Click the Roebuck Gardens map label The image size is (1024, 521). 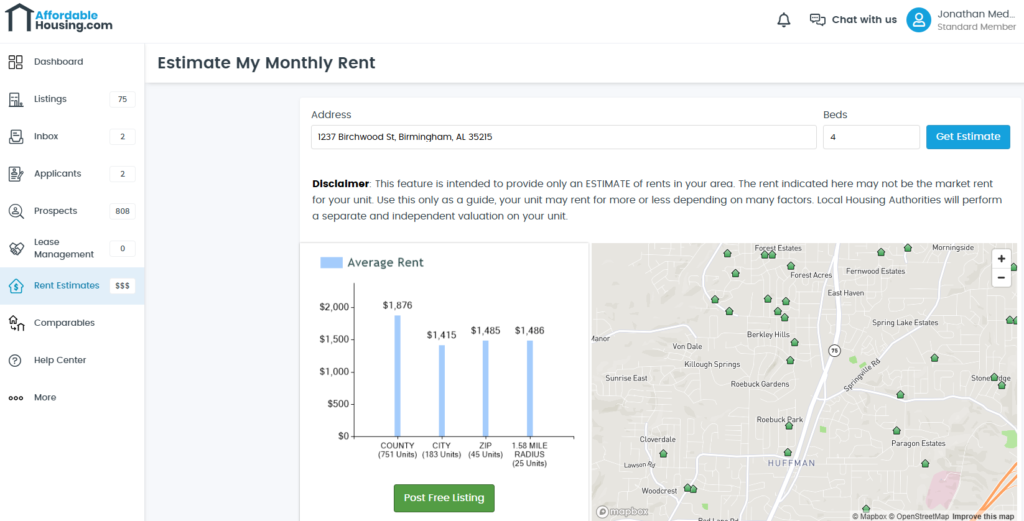pos(760,384)
